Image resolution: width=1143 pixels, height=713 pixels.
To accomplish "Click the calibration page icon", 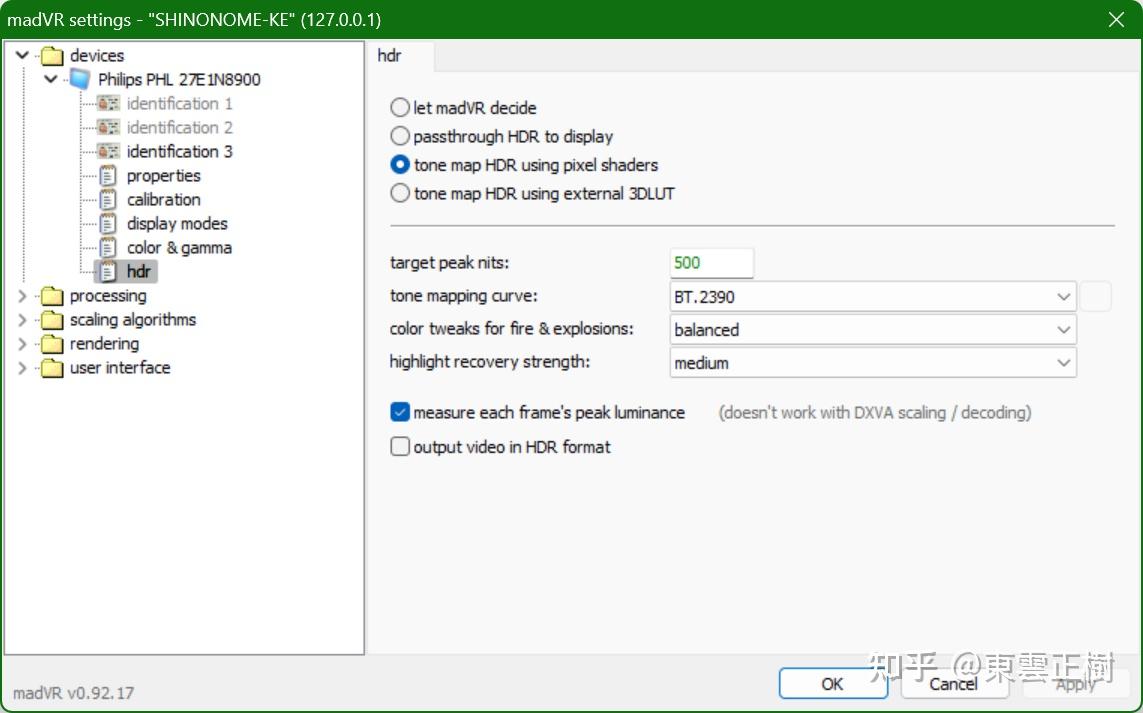I will tap(108, 200).
